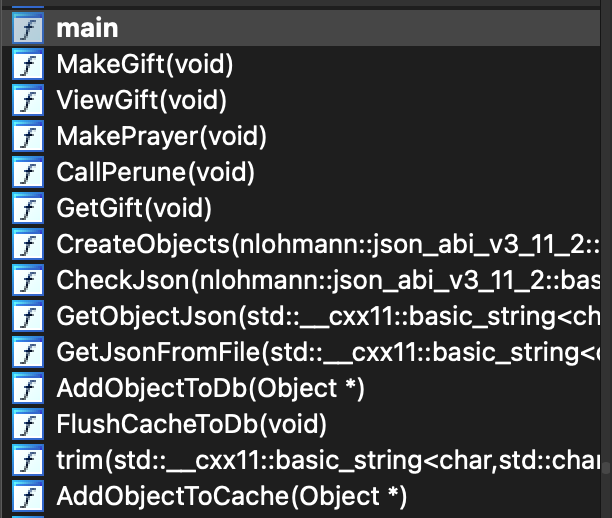Choose the ViewGift(void) function

[301, 100]
